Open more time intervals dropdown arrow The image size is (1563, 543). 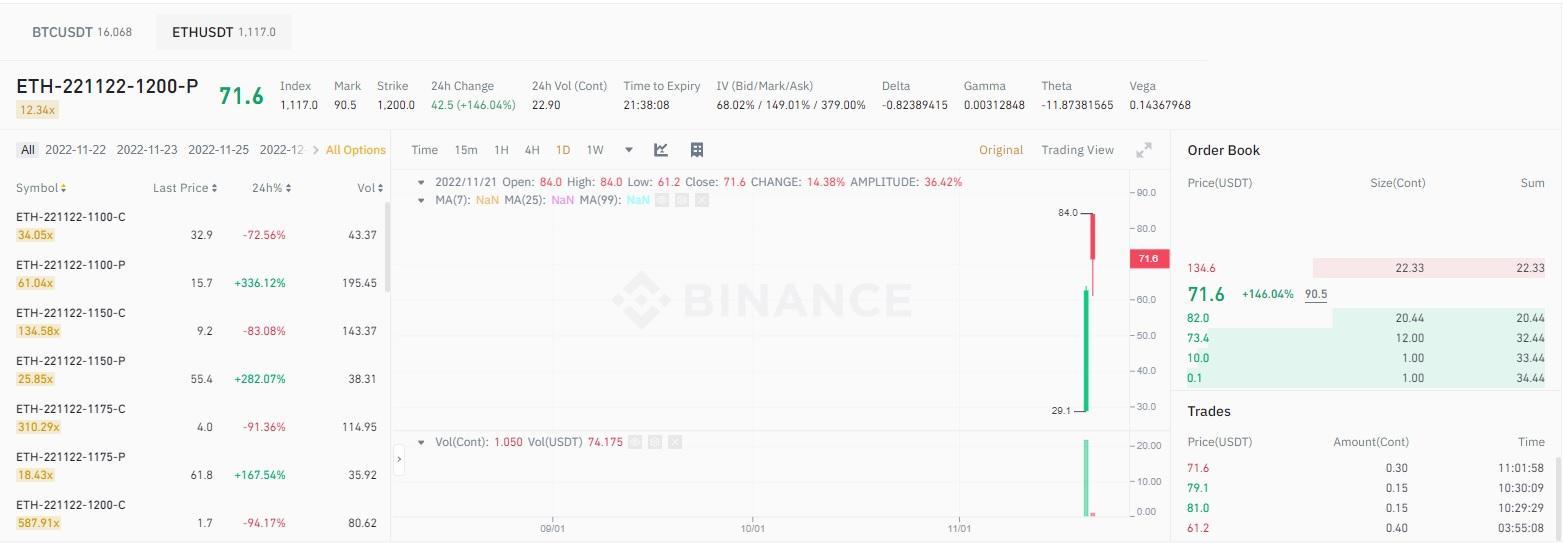[x=629, y=150]
